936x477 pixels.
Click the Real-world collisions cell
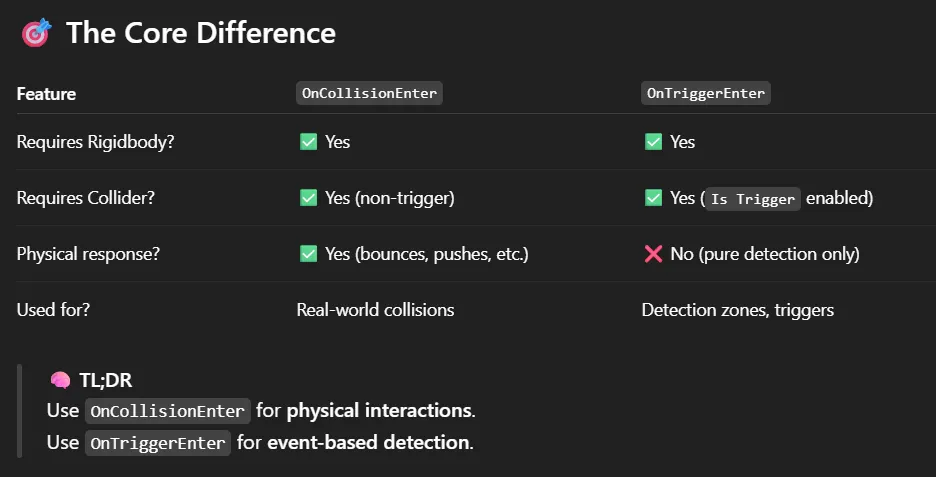[x=375, y=310]
